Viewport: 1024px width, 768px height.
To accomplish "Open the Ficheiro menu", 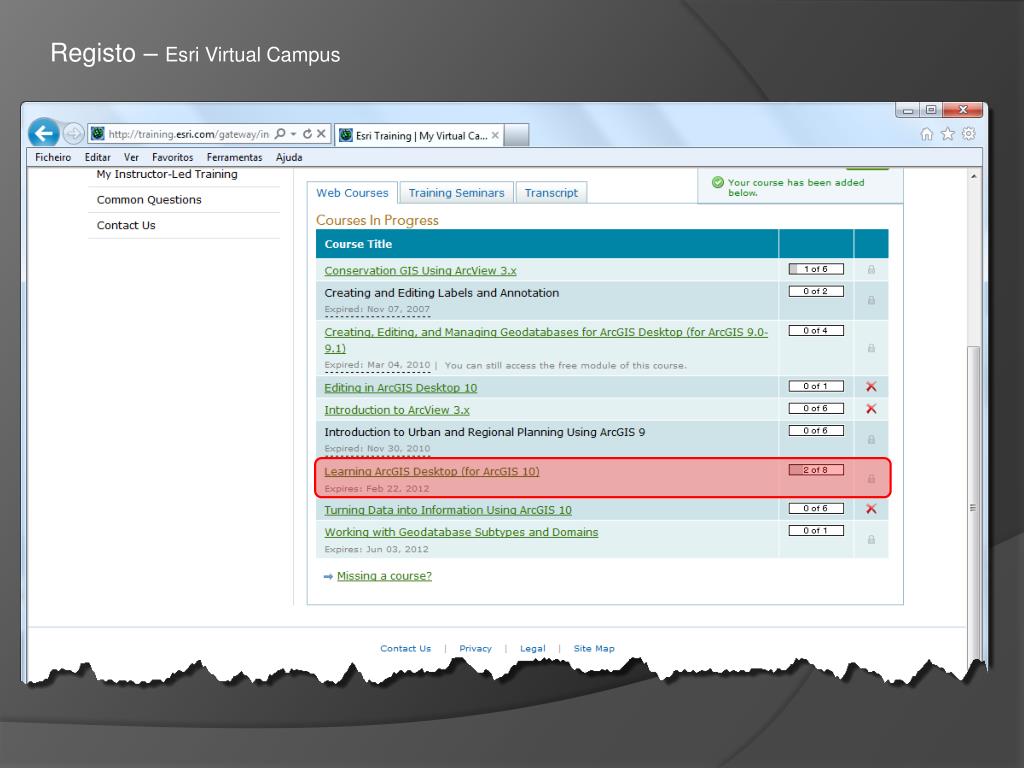I will pyautogui.click(x=53, y=157).
